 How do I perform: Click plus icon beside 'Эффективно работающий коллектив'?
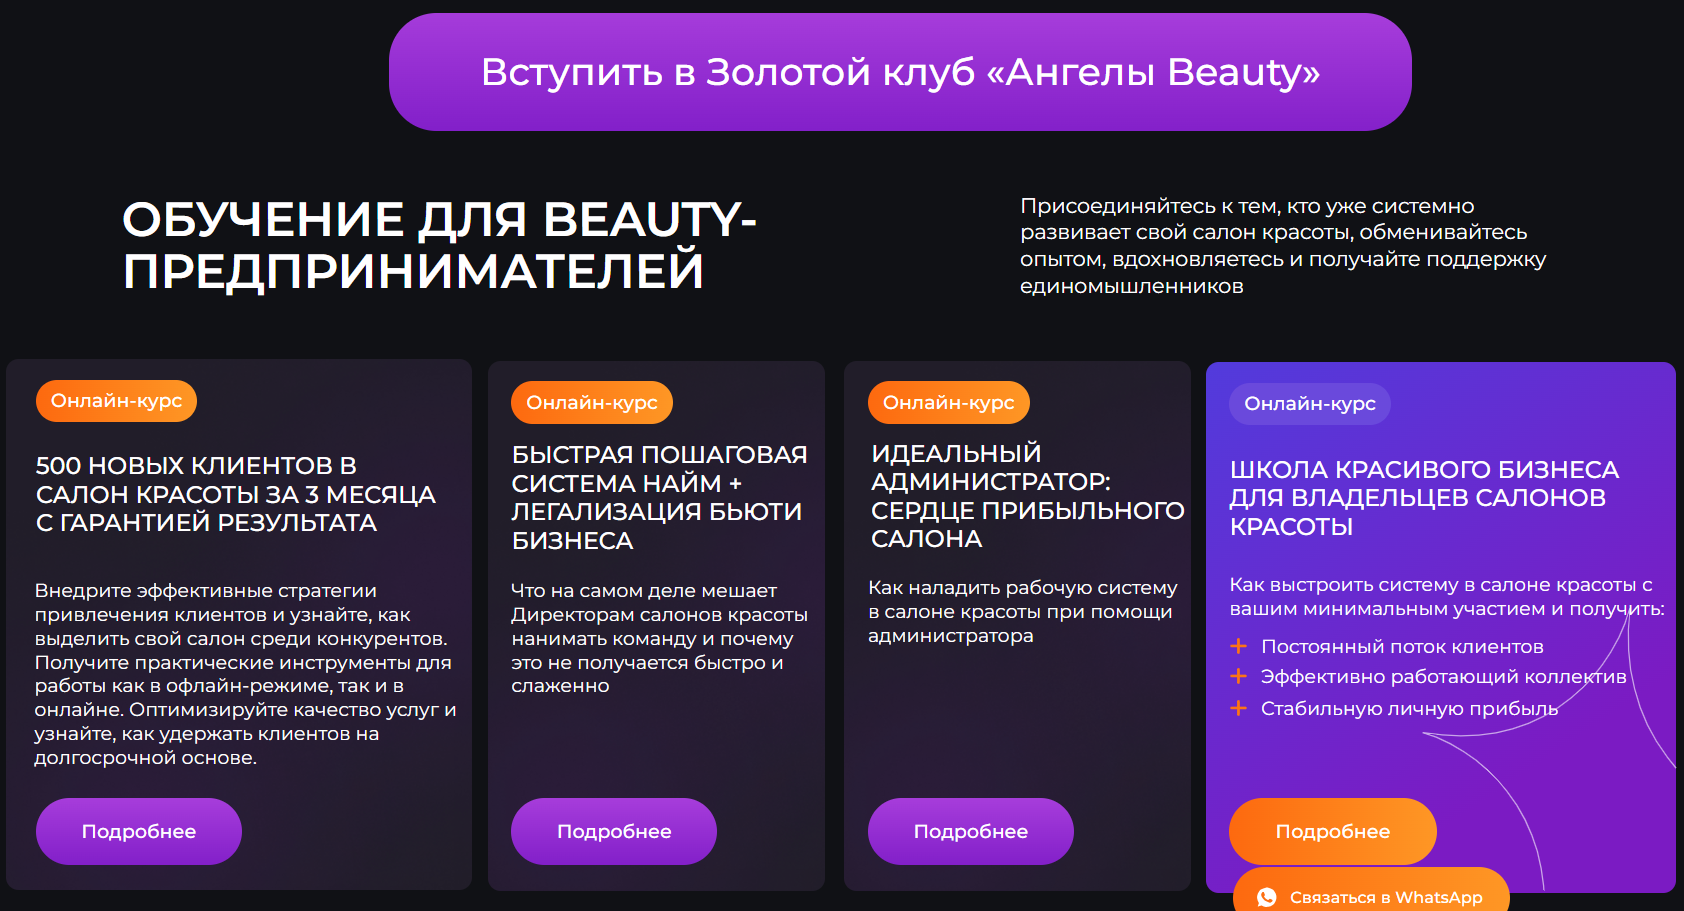[1239, 676]
